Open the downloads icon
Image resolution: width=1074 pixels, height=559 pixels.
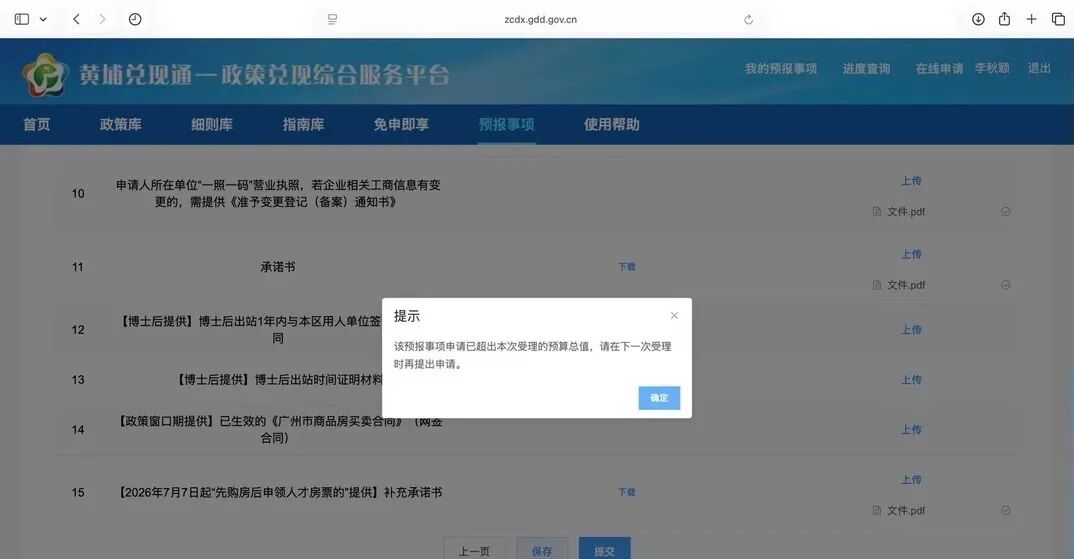pos(978,19)
